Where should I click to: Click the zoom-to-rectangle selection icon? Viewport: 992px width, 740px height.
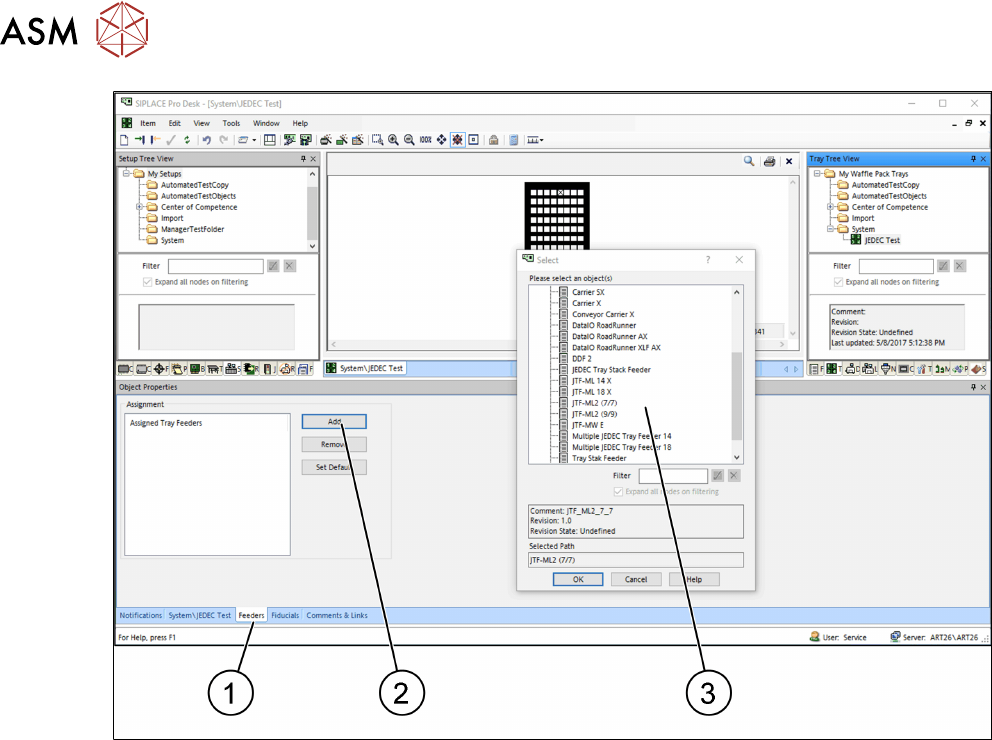pyautogui.click(x=378, y=140)
